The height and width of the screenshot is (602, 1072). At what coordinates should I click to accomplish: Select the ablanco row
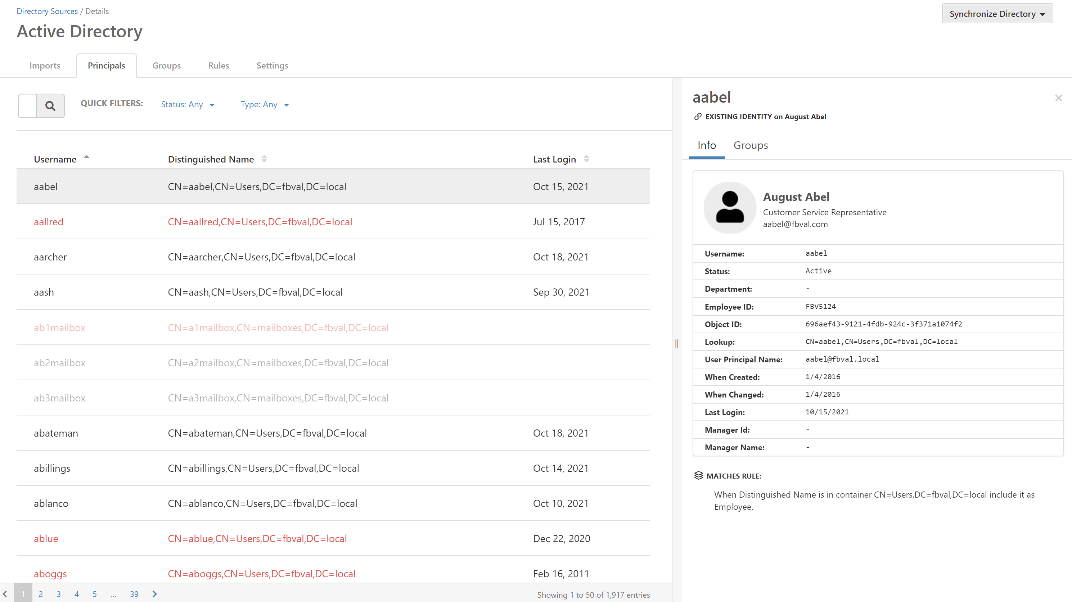333,504
